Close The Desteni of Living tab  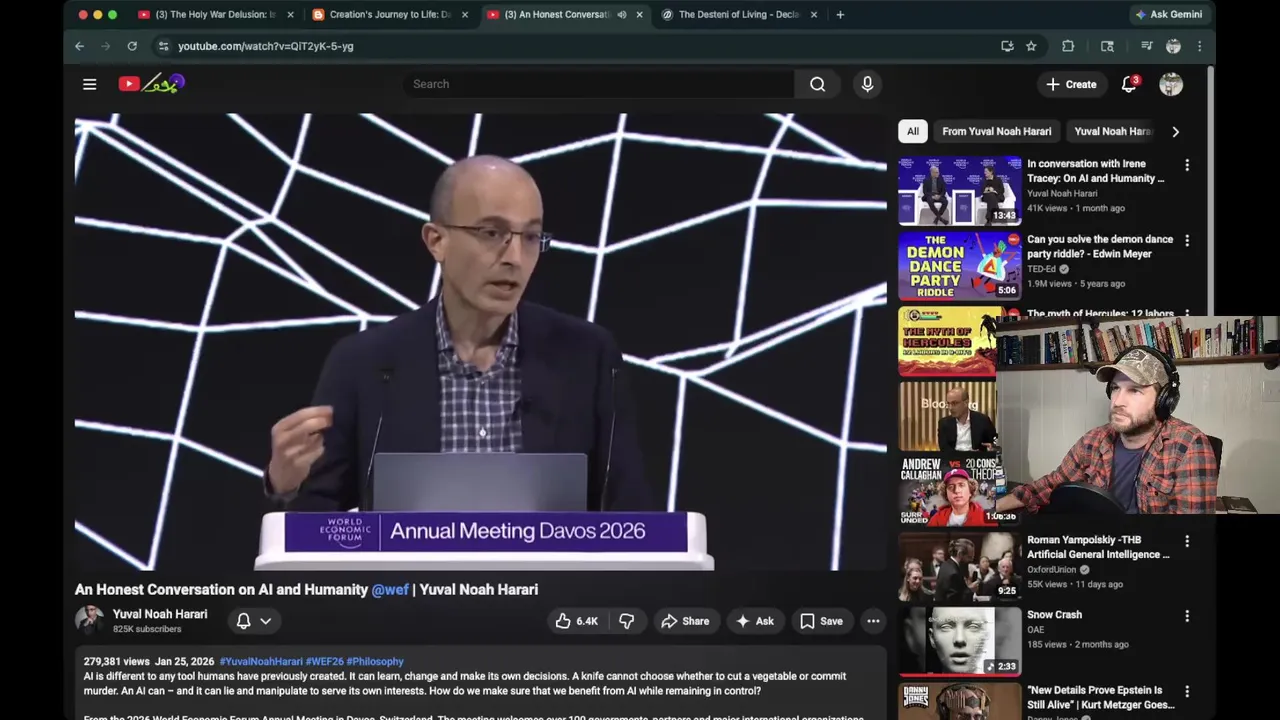pyautogui.click(x=814, y=15)
